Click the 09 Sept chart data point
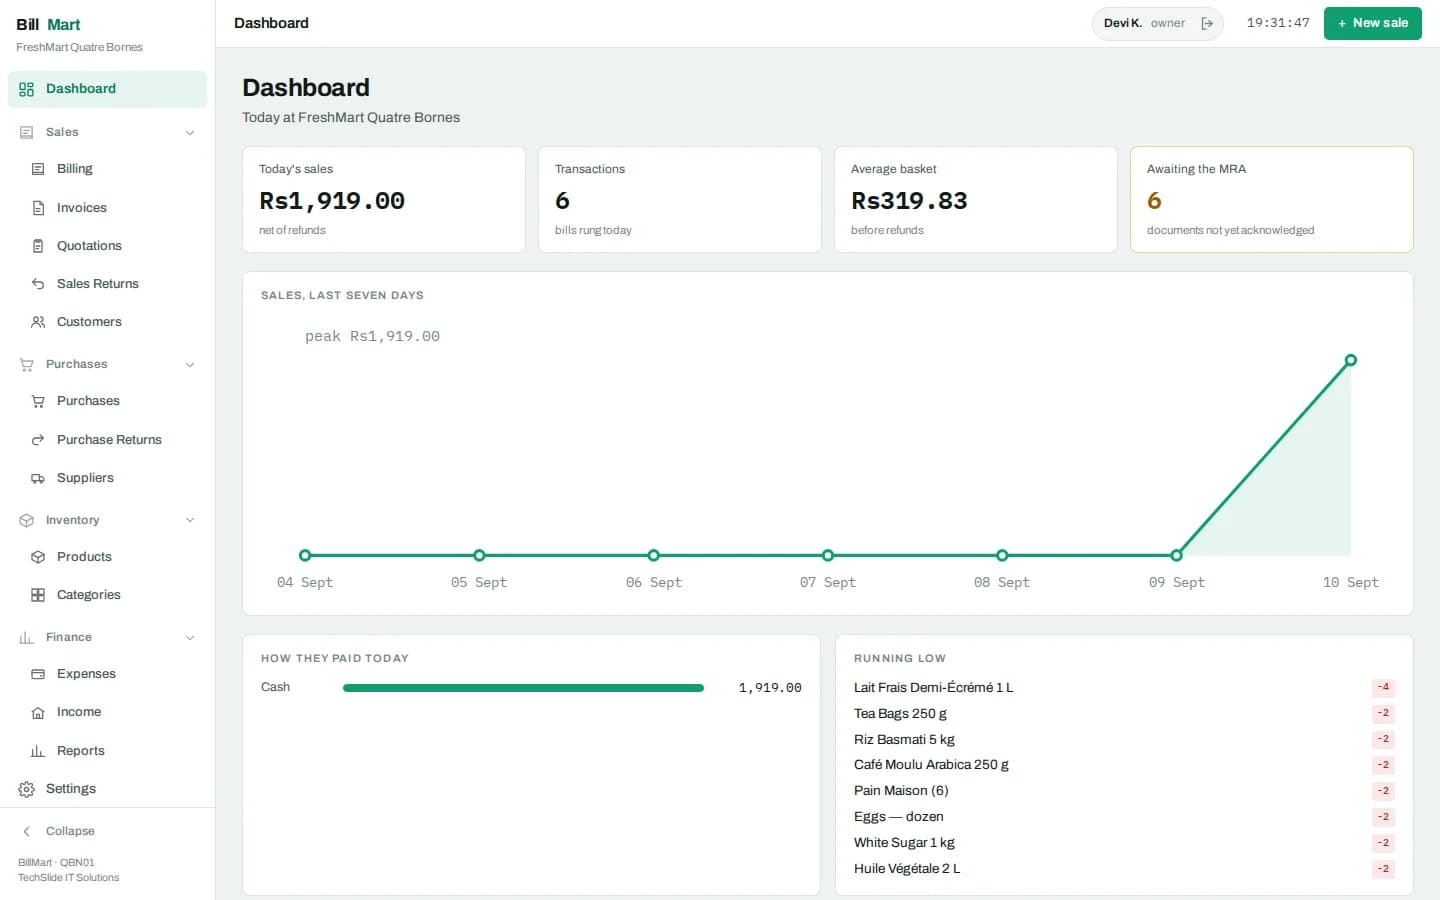Viewport: 1440px width, 900px height. point(1177,555)
